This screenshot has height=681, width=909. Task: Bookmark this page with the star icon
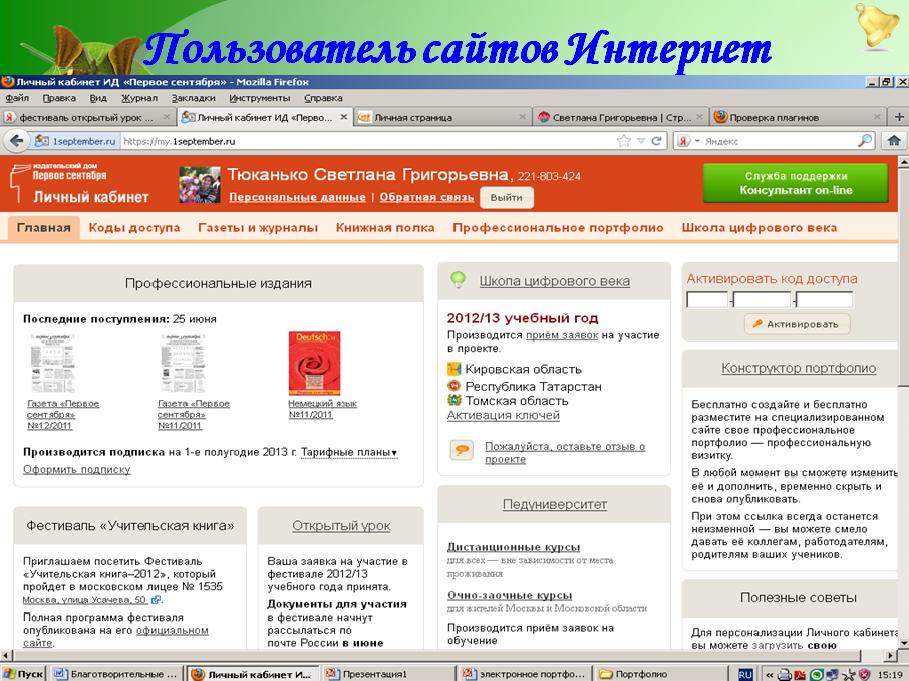(x=624, y=141)
